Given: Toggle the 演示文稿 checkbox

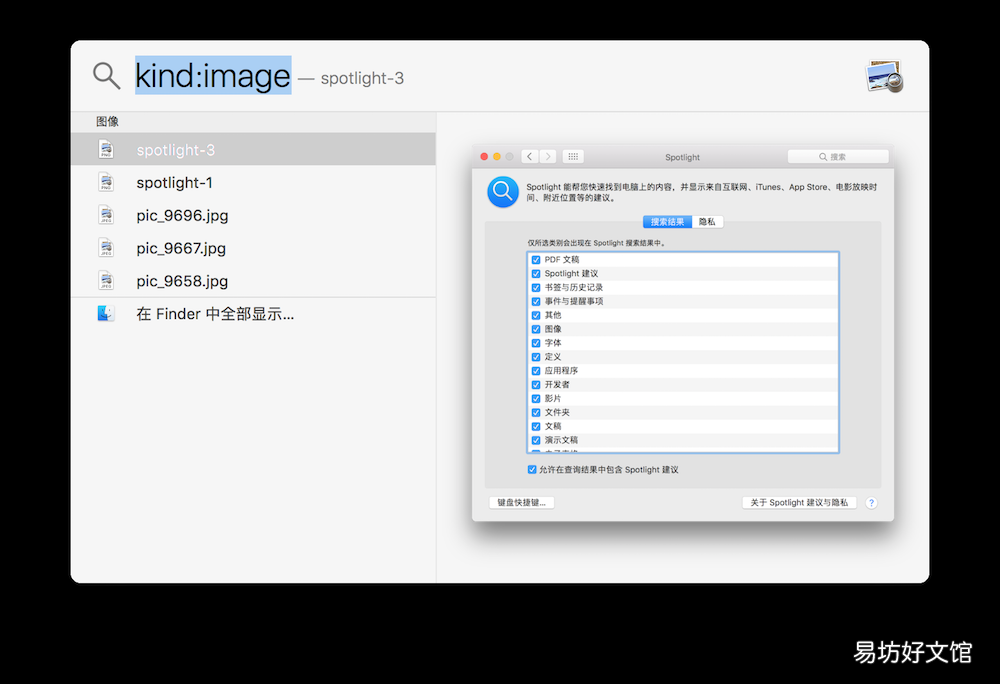Looking at the screenshot, I should pos(536,440).
